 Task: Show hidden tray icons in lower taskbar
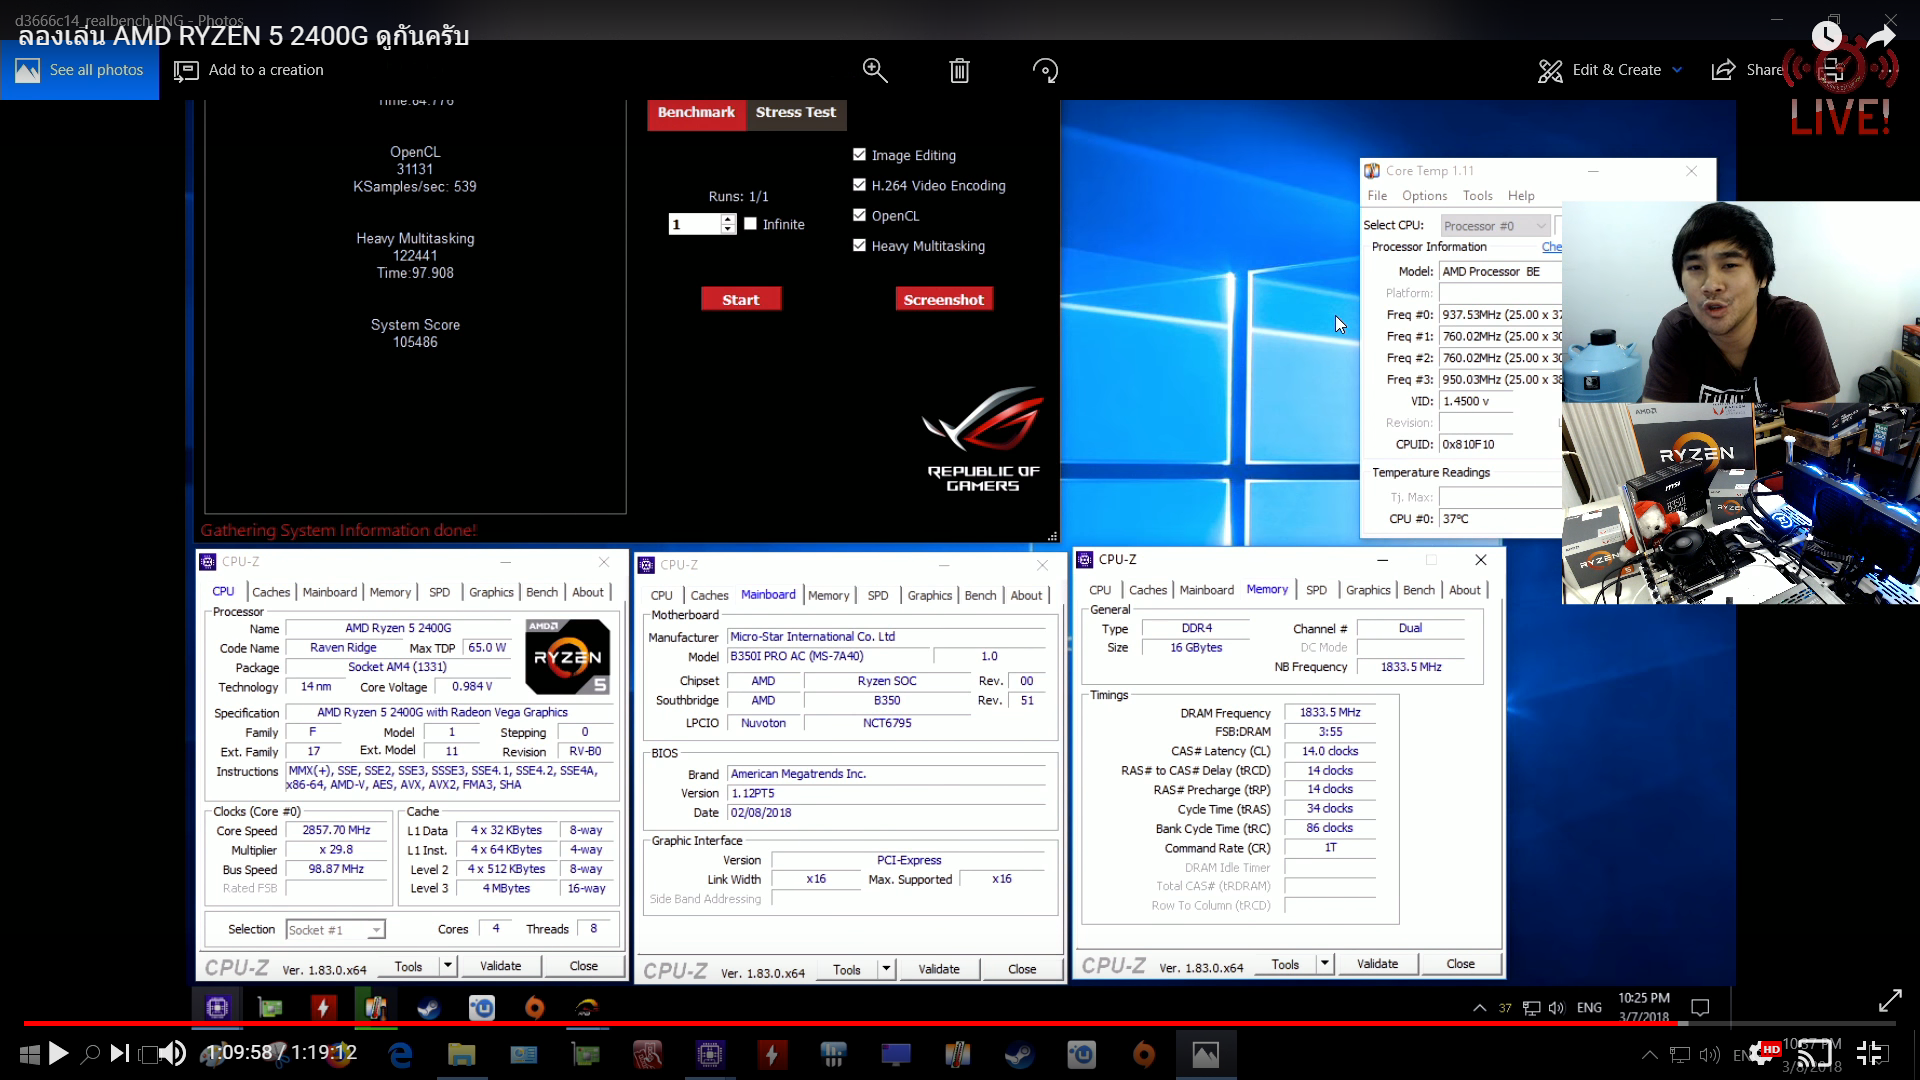[1650, 1055]
